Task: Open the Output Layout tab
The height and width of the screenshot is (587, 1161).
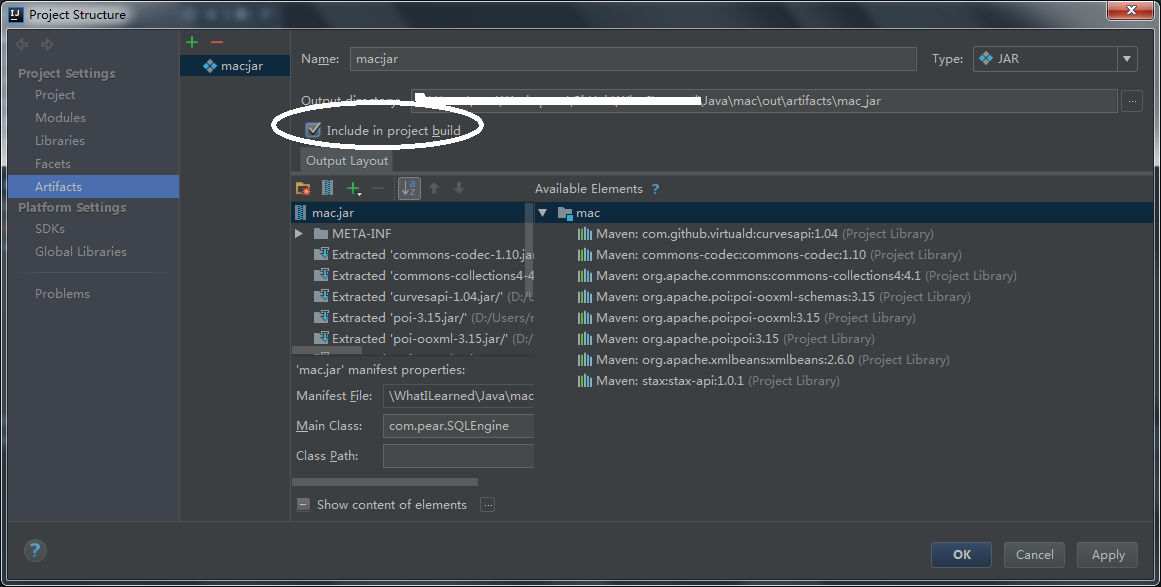Action: [x=347, y=161]
